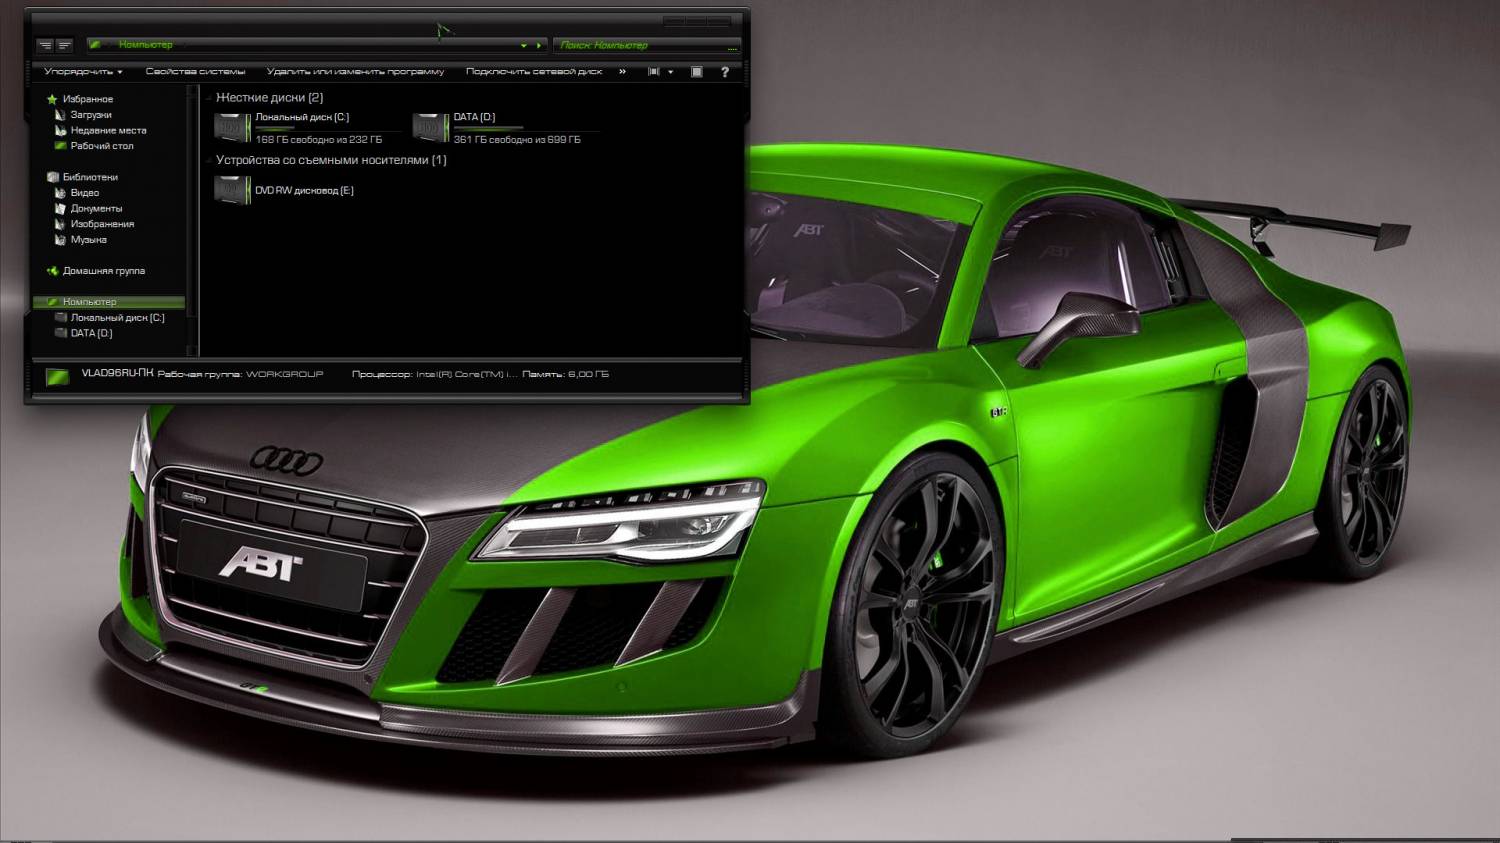Select the DATA (D:) drive icon in main pane
The height and width of the screenshot is (843, 1500).
click(x=430, y=128)
